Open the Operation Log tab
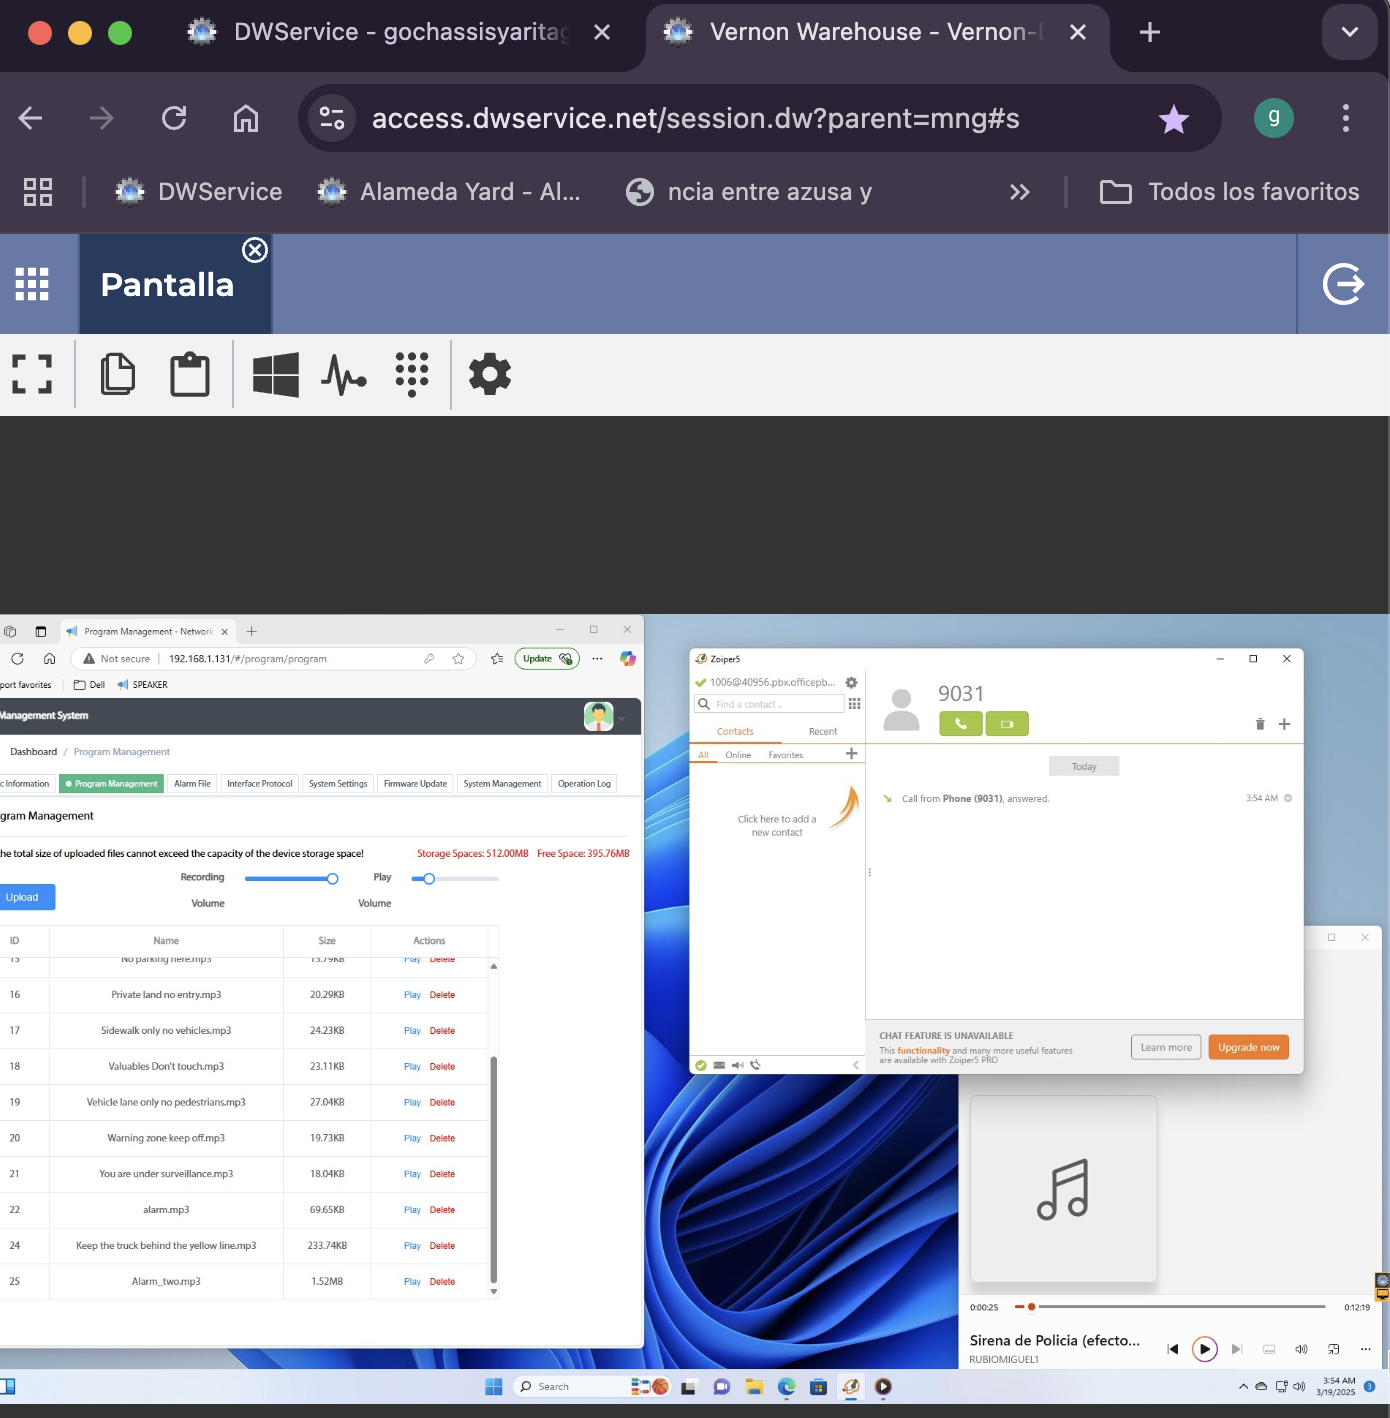This screenshot has height=1418, width=1390. (584, 784)
